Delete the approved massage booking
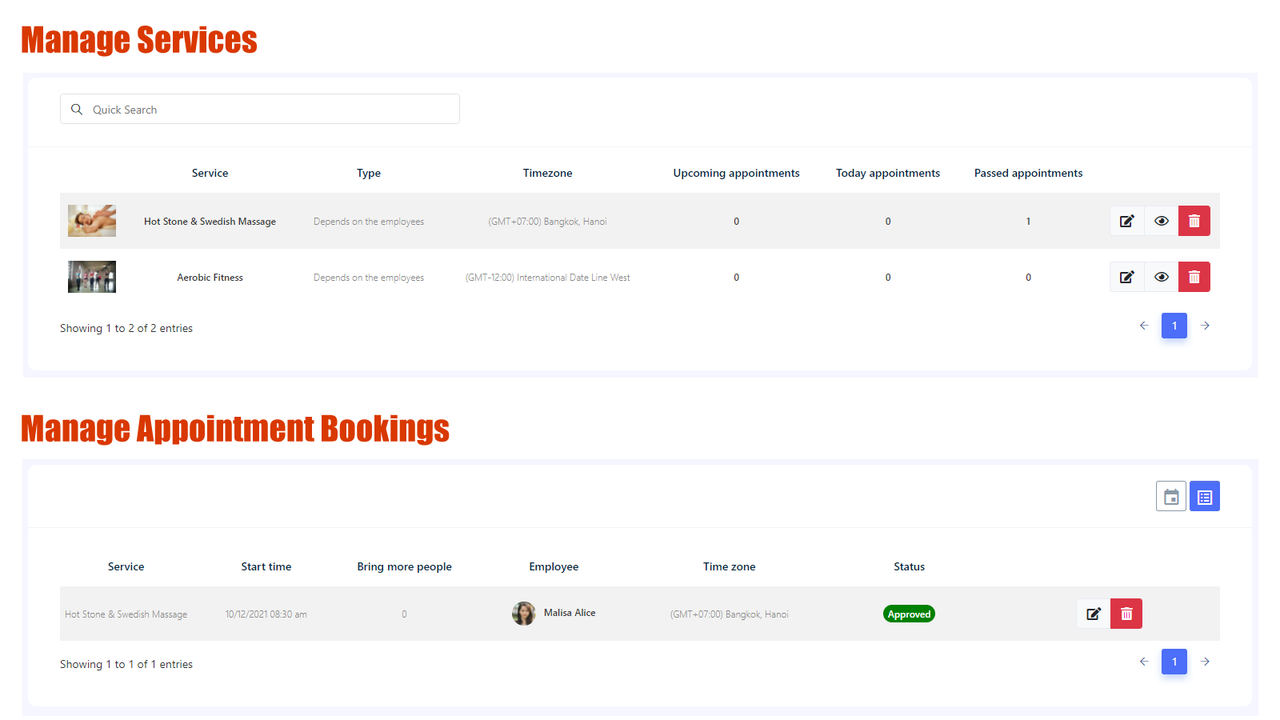This screenshot has width=1280, height=720. pos(1126,613)
